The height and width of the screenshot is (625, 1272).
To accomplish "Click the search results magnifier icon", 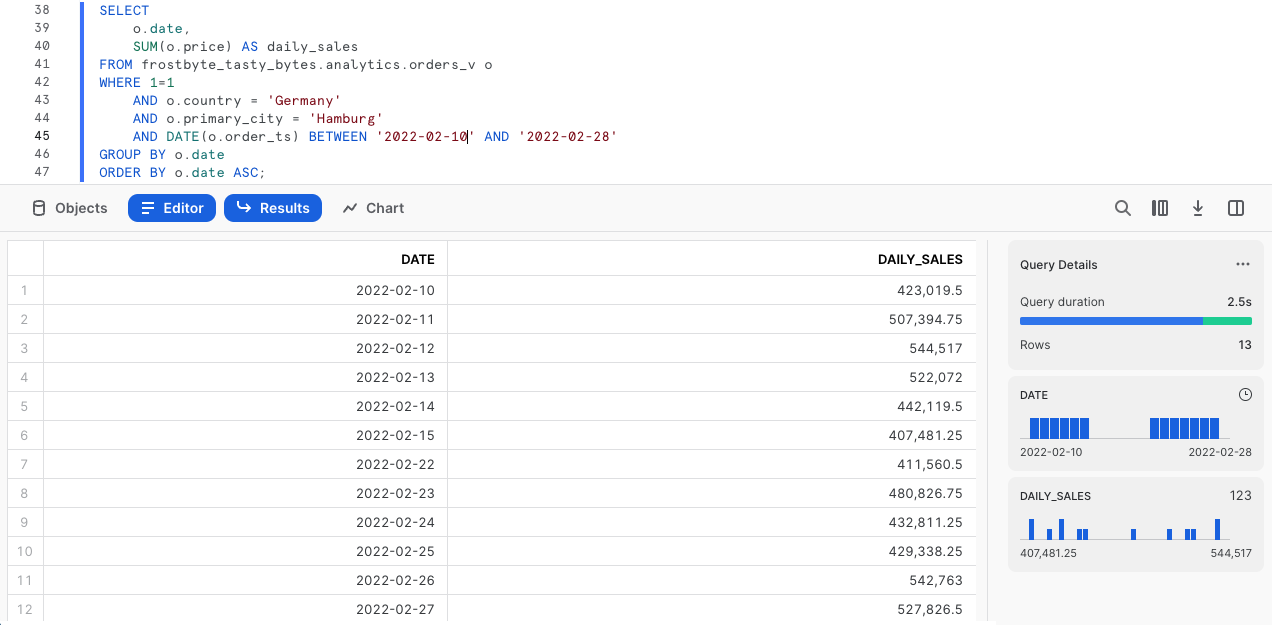I will tap(1123, 208).
